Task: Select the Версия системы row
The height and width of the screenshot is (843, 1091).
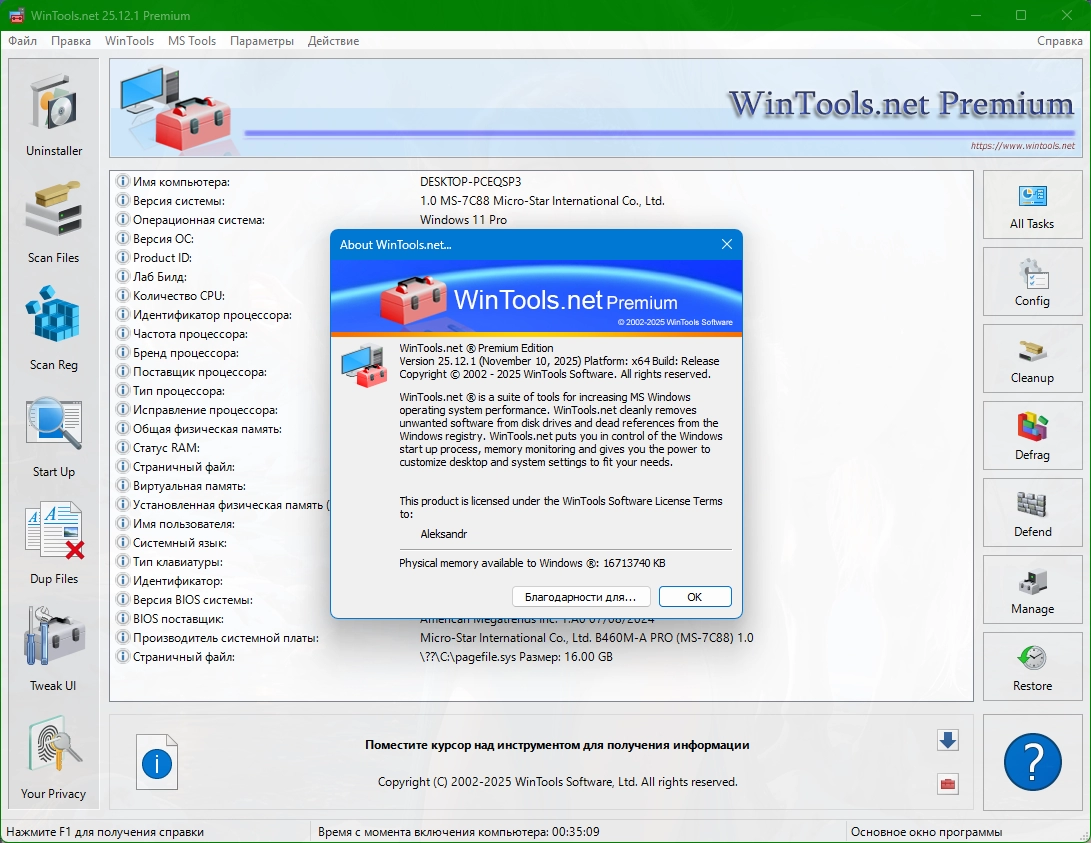Action: 541,201
